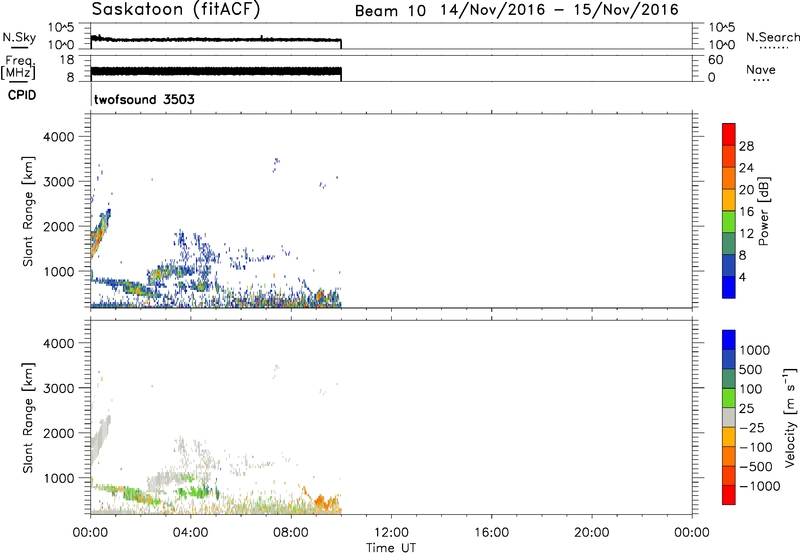Click the 'N.Search' legend label
The width and height of the screenshot is (800, 554).
772,37
